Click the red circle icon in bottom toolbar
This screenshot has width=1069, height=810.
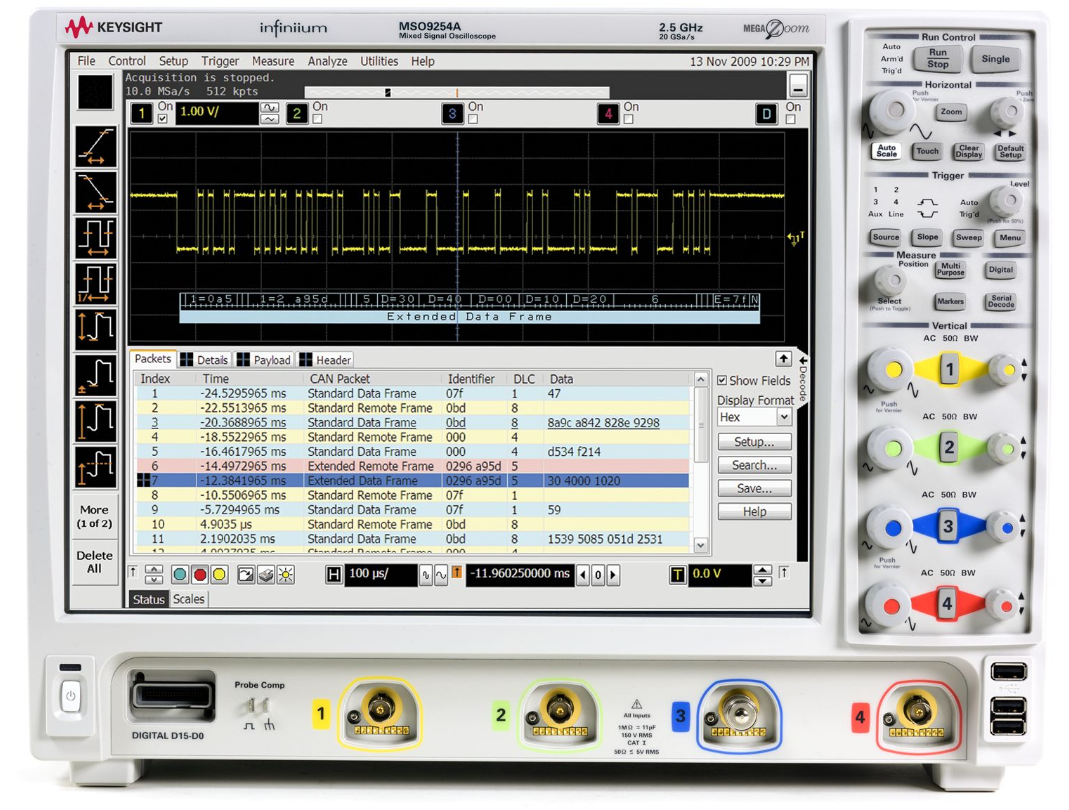pos(200,575)
